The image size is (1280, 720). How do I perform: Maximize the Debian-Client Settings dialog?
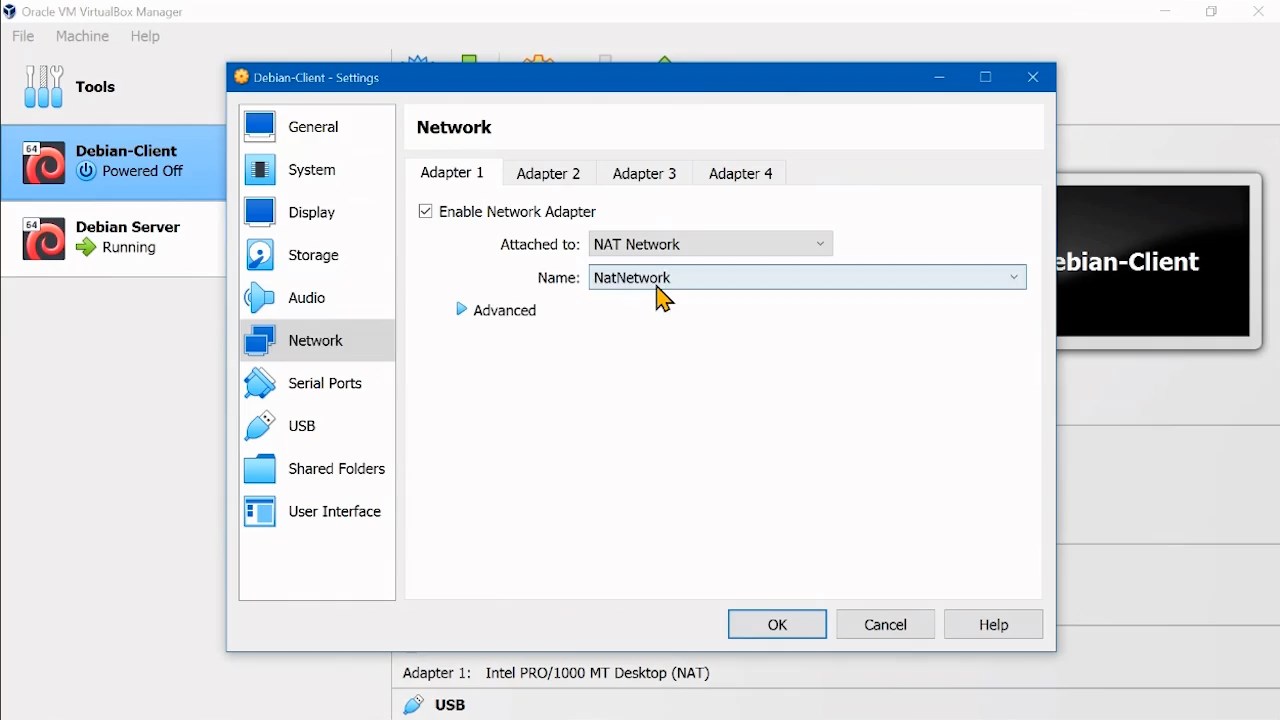[x=986, y=77]
